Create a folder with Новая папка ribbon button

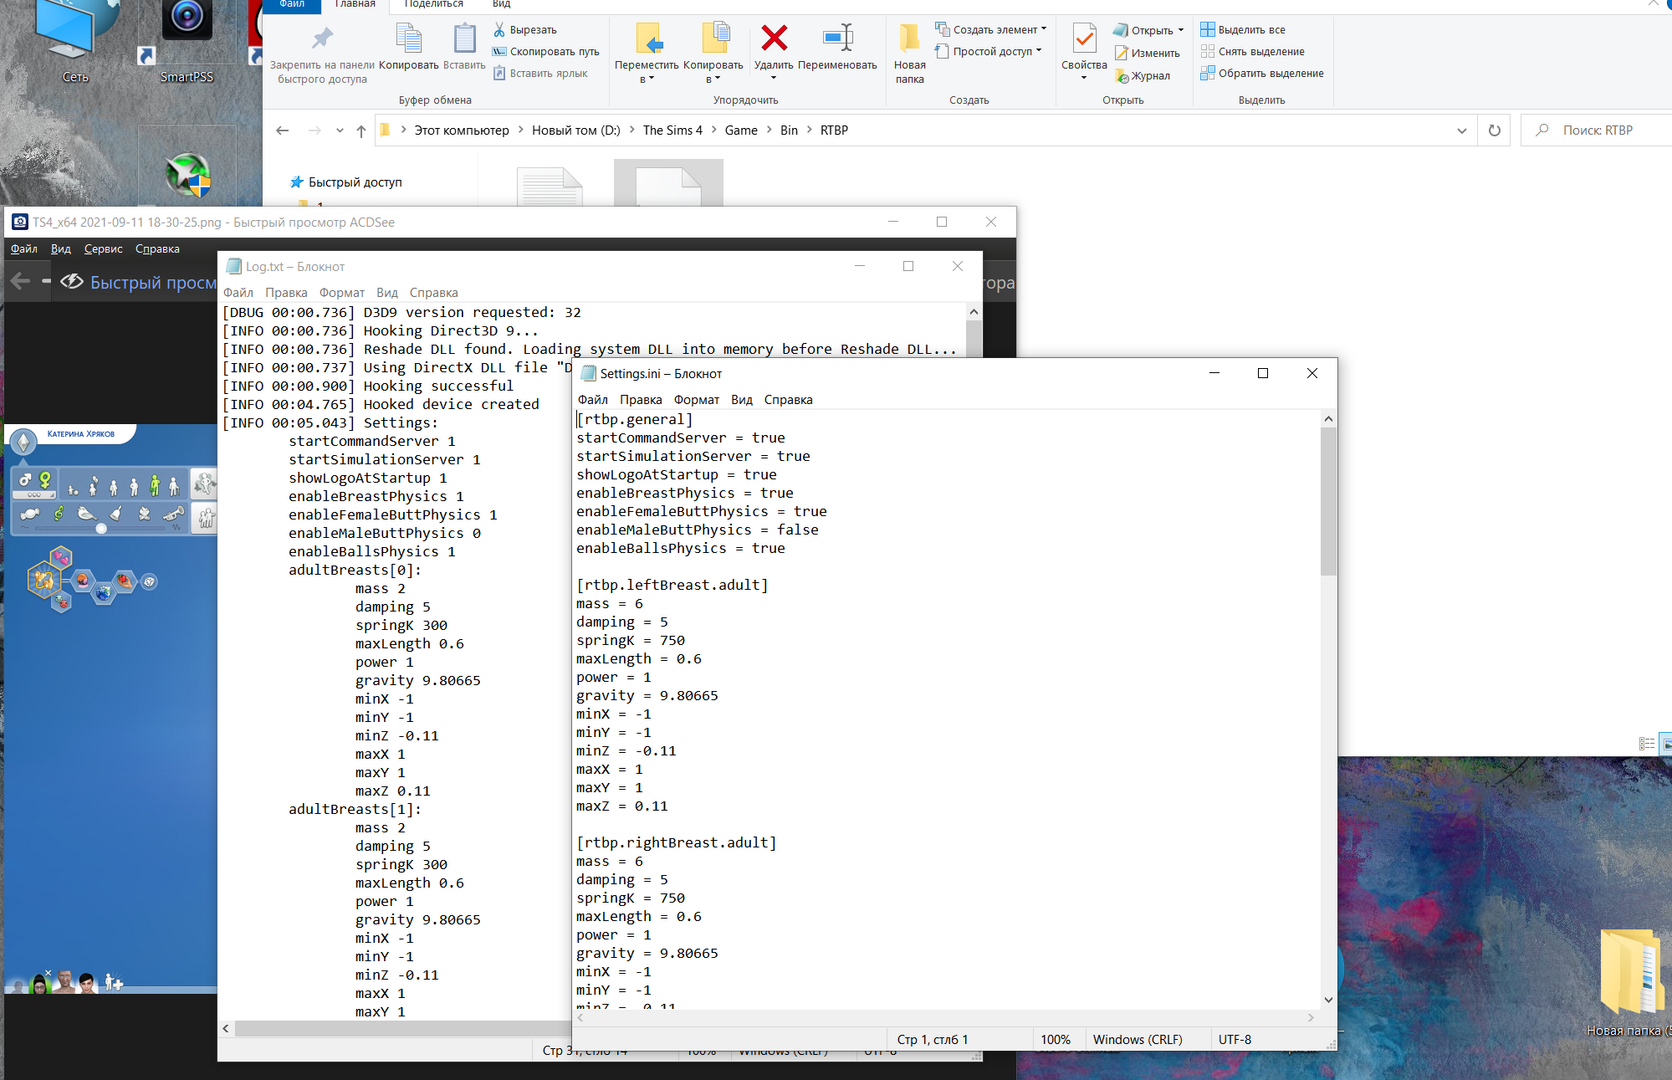[909, 54]
